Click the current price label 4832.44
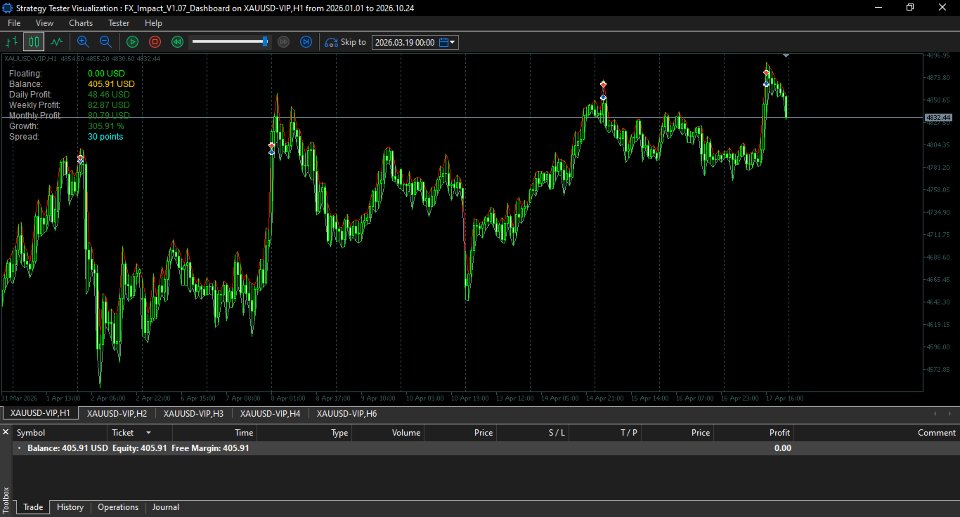960x517 pixels. [x=938, y=118]
